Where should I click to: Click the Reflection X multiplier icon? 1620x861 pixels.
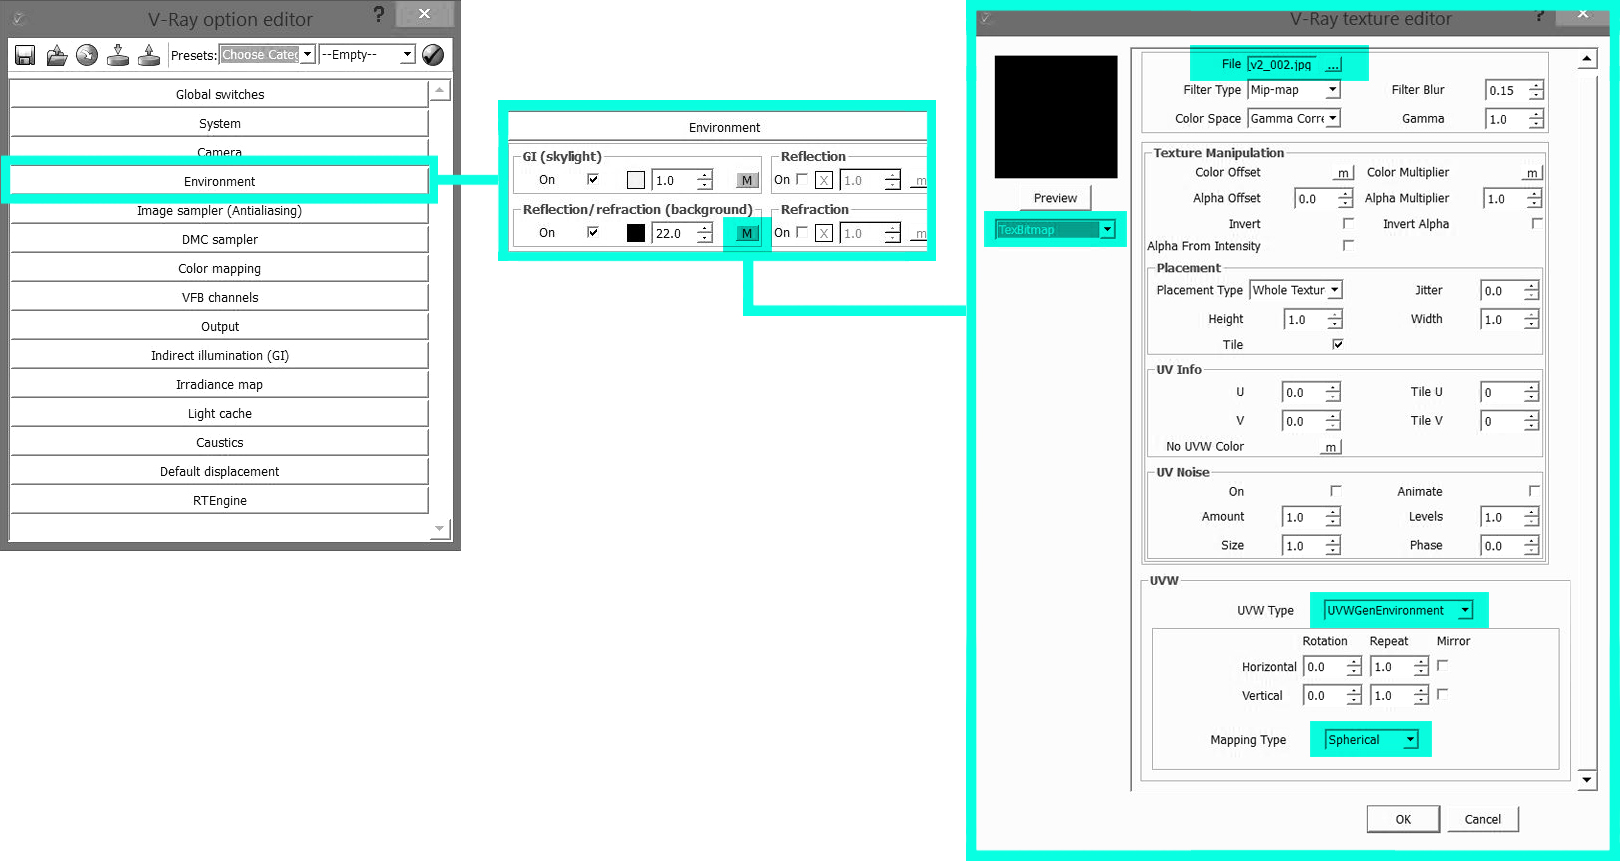pos(823,181)
